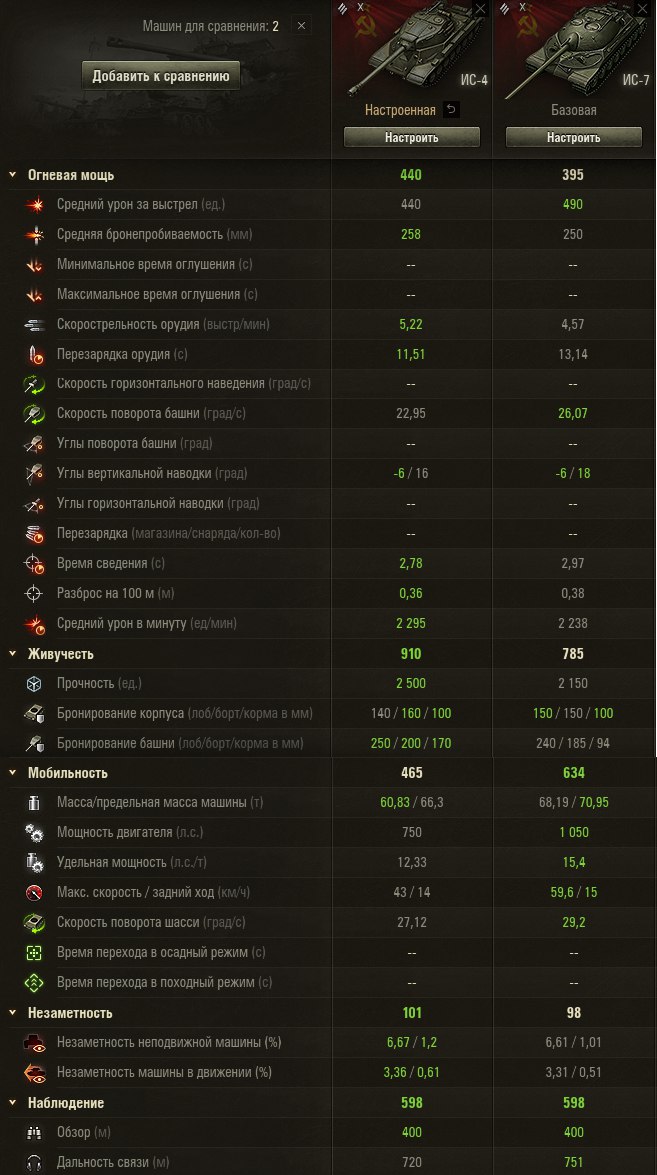Reset ИС-4 configuration with the revert arrow
Viewport: 657px width, 1175px height.
451,110
